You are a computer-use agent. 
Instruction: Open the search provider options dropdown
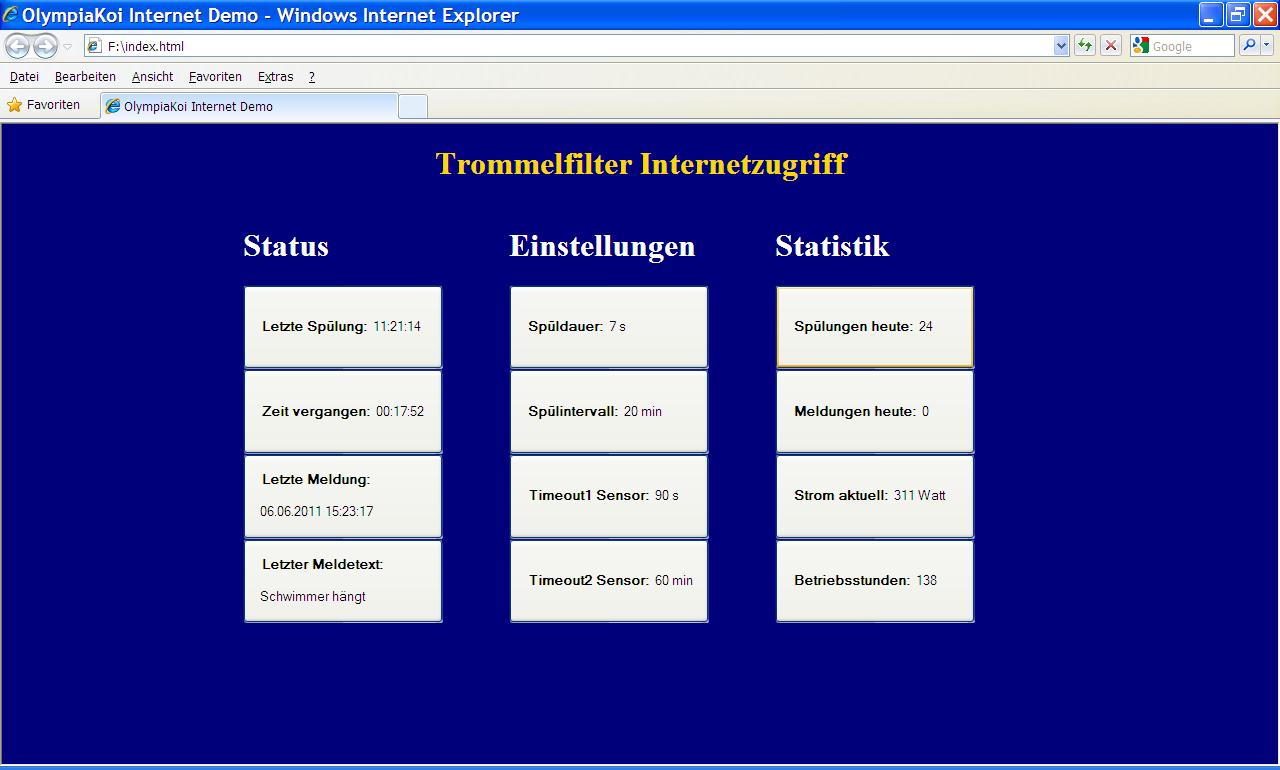(x=1267, y=46)
